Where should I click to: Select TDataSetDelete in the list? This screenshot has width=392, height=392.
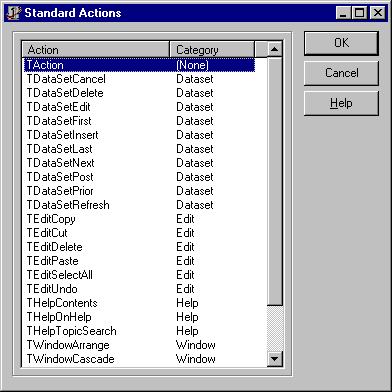coord(139,93)
